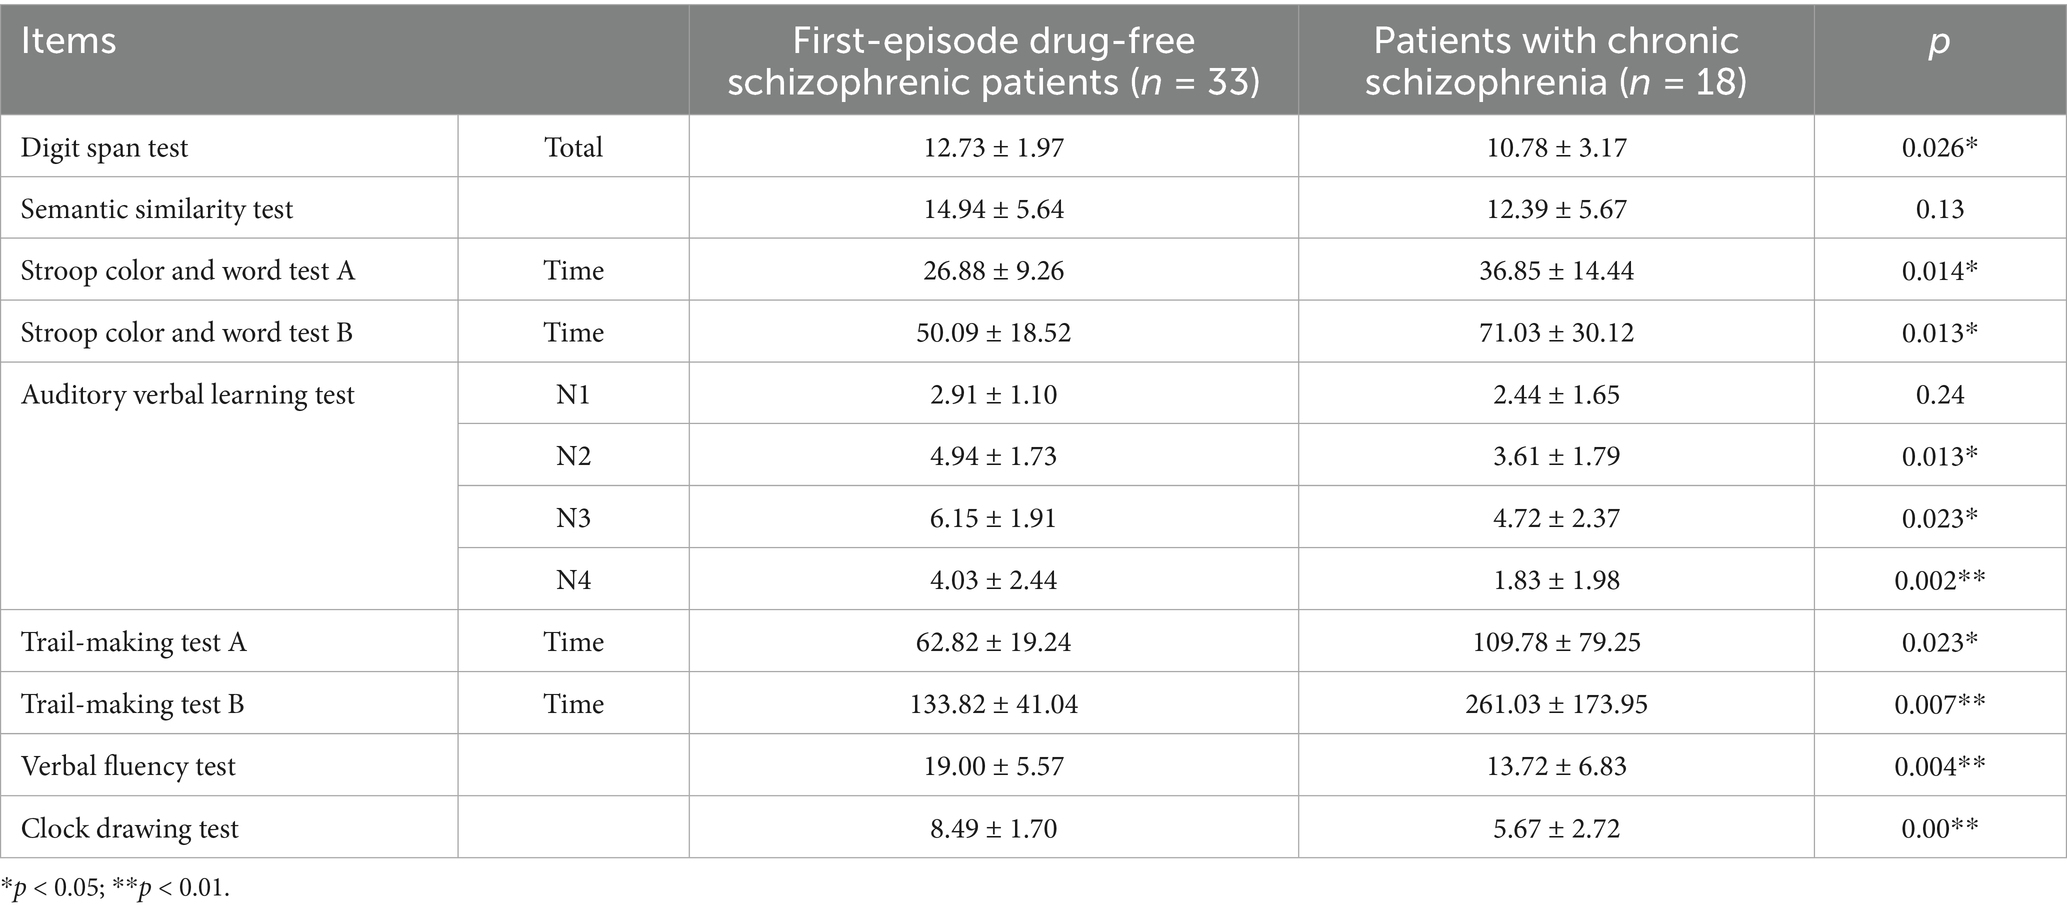Image resolution: width=2067 pixels, height=912 pixels.
Task: Click the p column header
Action: click(1939, 42)
